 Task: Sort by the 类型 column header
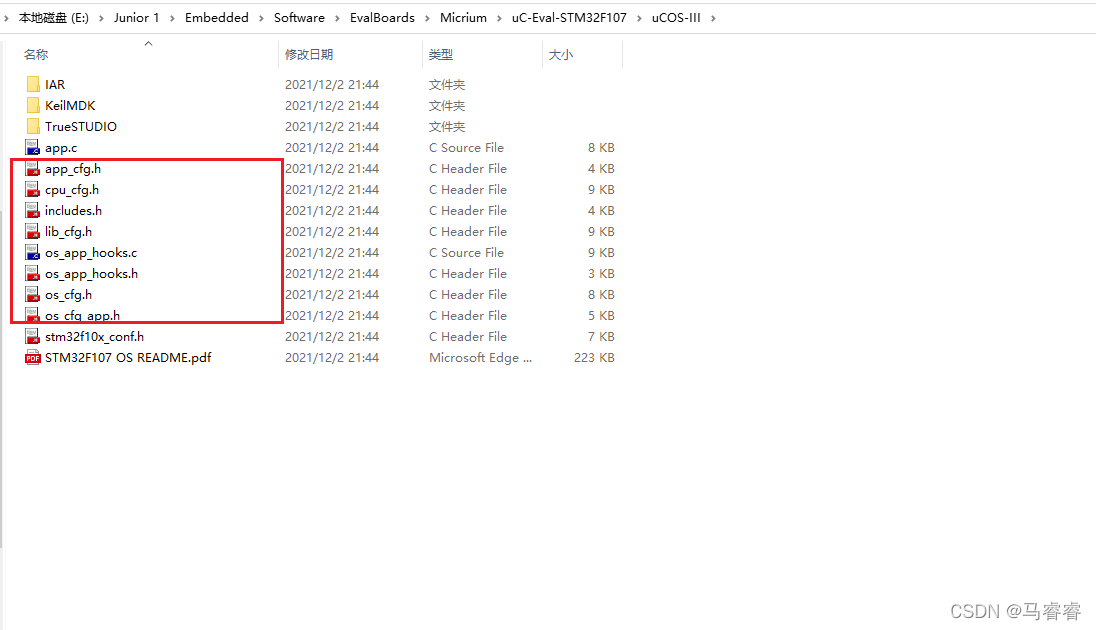tap(441, 55)
